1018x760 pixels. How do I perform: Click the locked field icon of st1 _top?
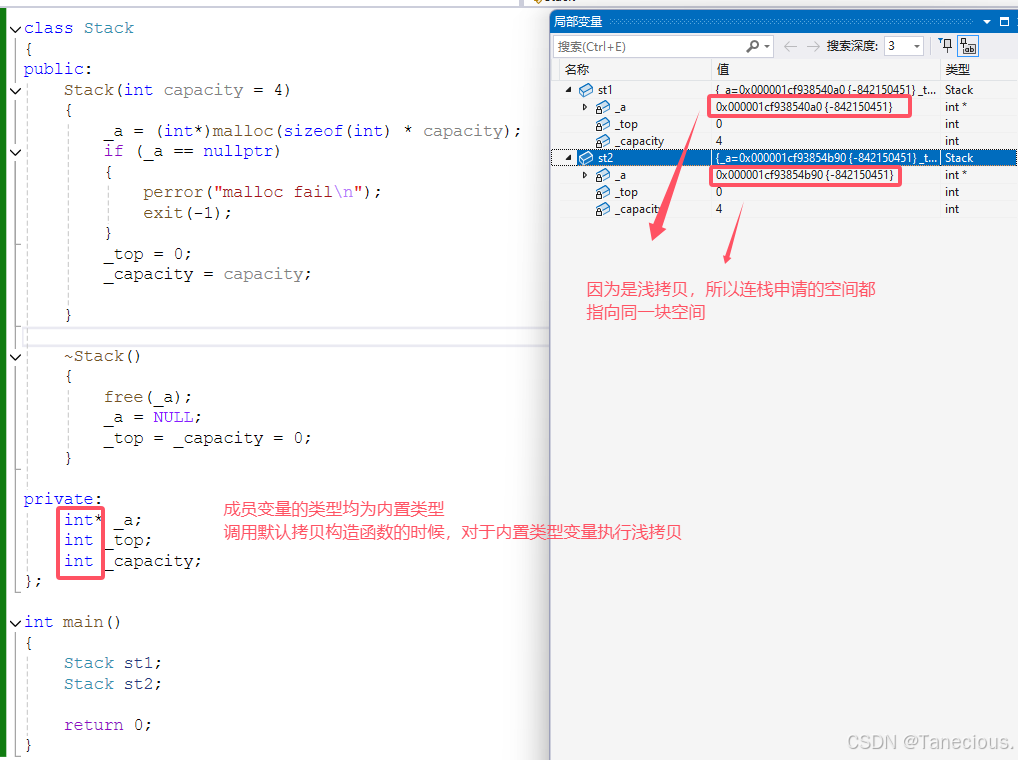tap(602, 124)
